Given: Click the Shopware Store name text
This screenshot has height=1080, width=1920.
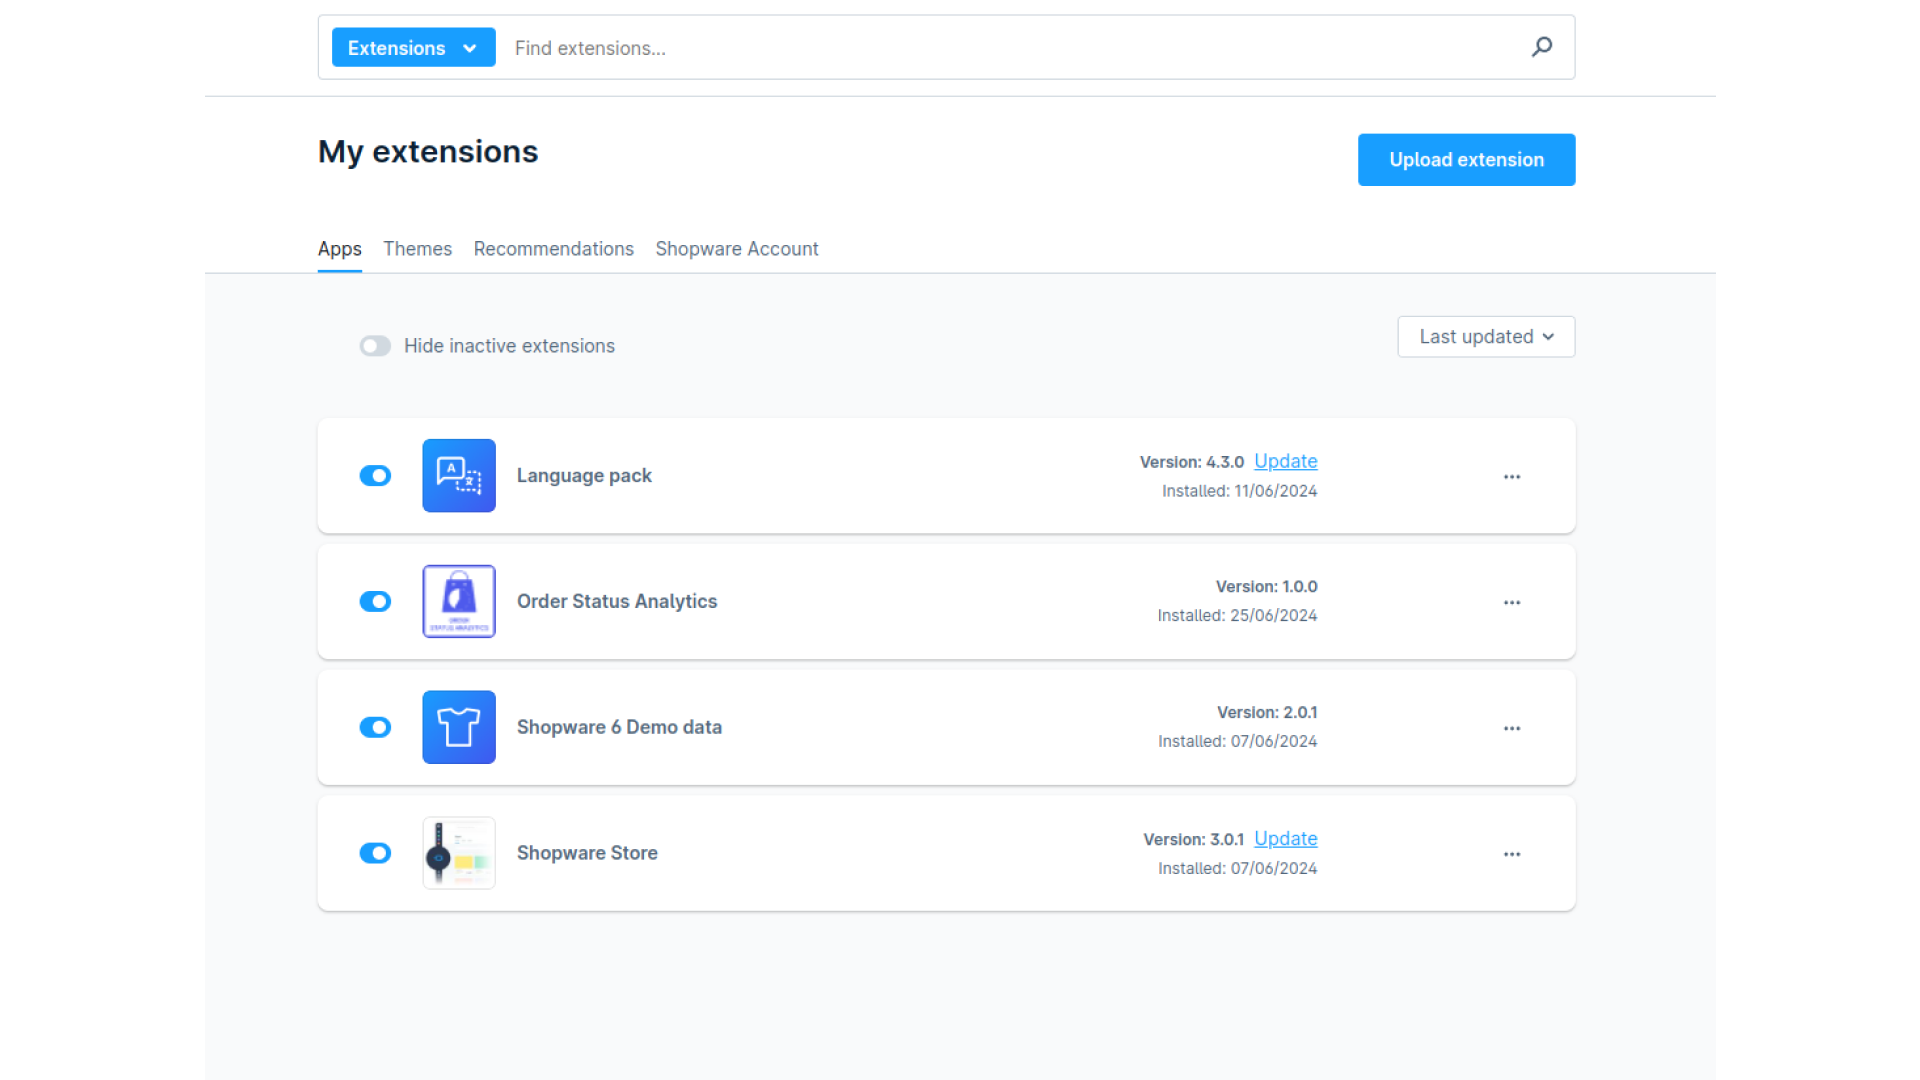Looking at the screenshot, I should [587, 854].
